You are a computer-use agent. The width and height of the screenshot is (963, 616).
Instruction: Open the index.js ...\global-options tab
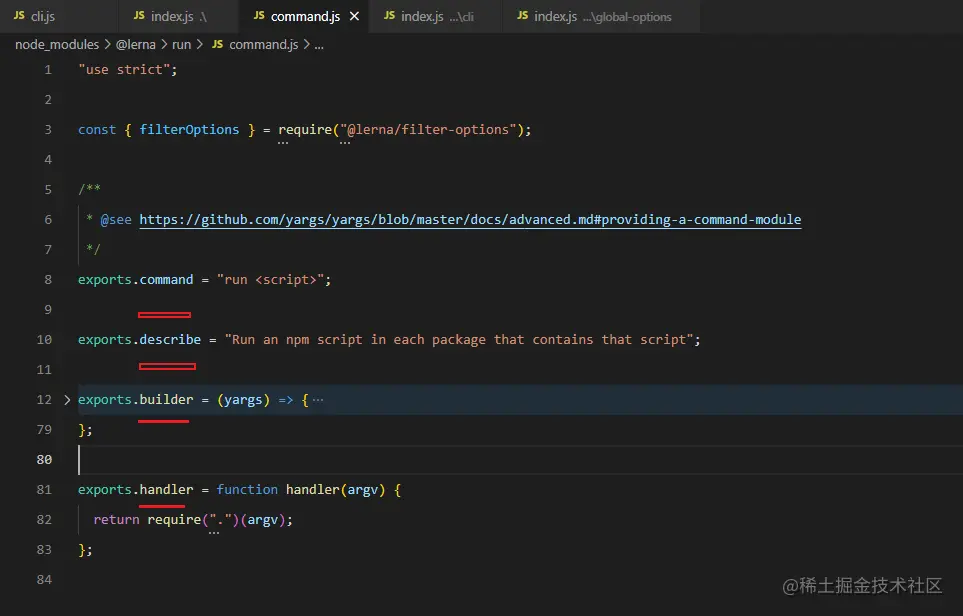[x=601, y=17]
